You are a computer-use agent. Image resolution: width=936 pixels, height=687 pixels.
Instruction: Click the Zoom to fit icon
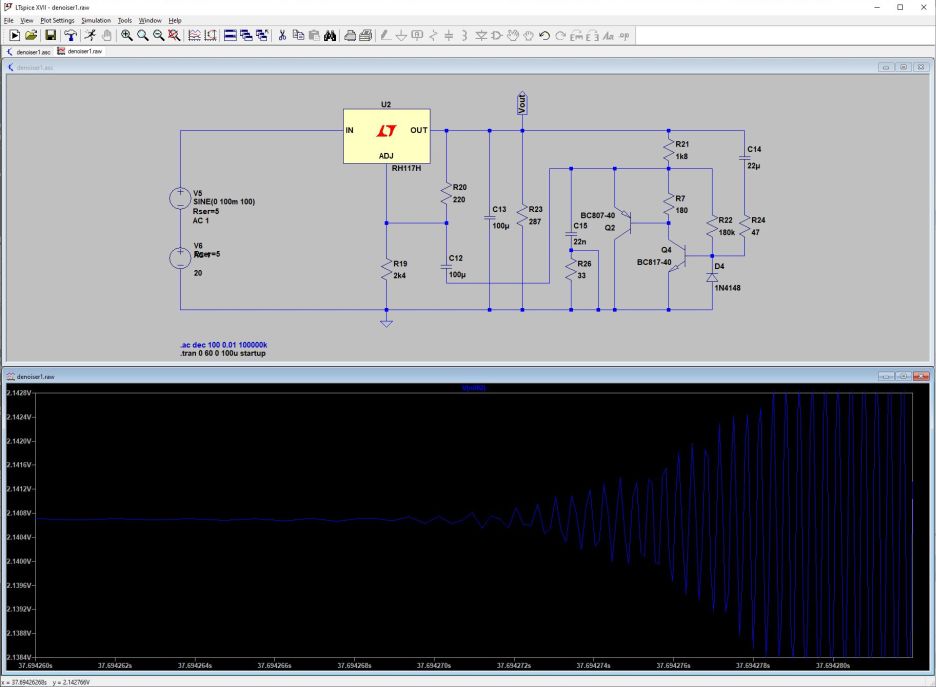pyautogui.click(x=174, y=36)
